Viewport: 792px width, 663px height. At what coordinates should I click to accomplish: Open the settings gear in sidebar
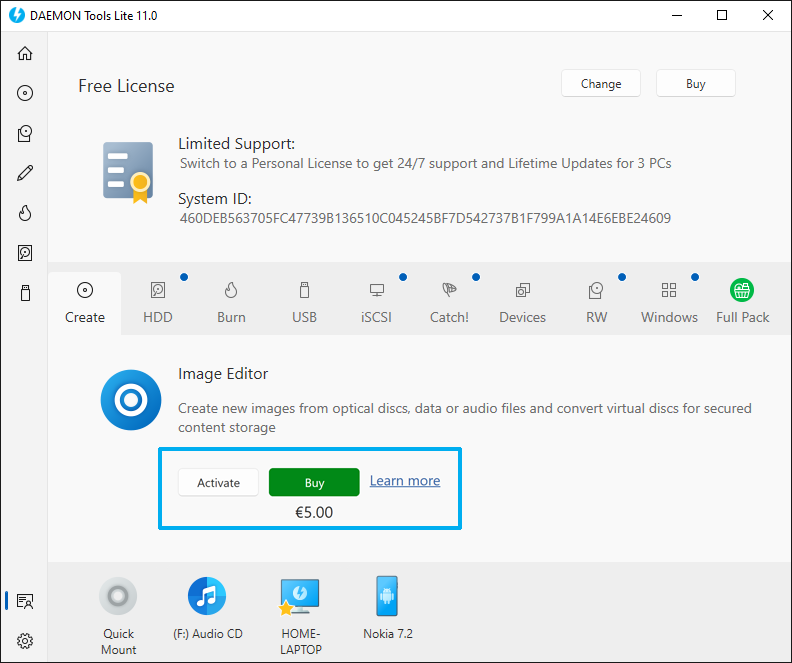pyautogui.click(x=25, y=641)
